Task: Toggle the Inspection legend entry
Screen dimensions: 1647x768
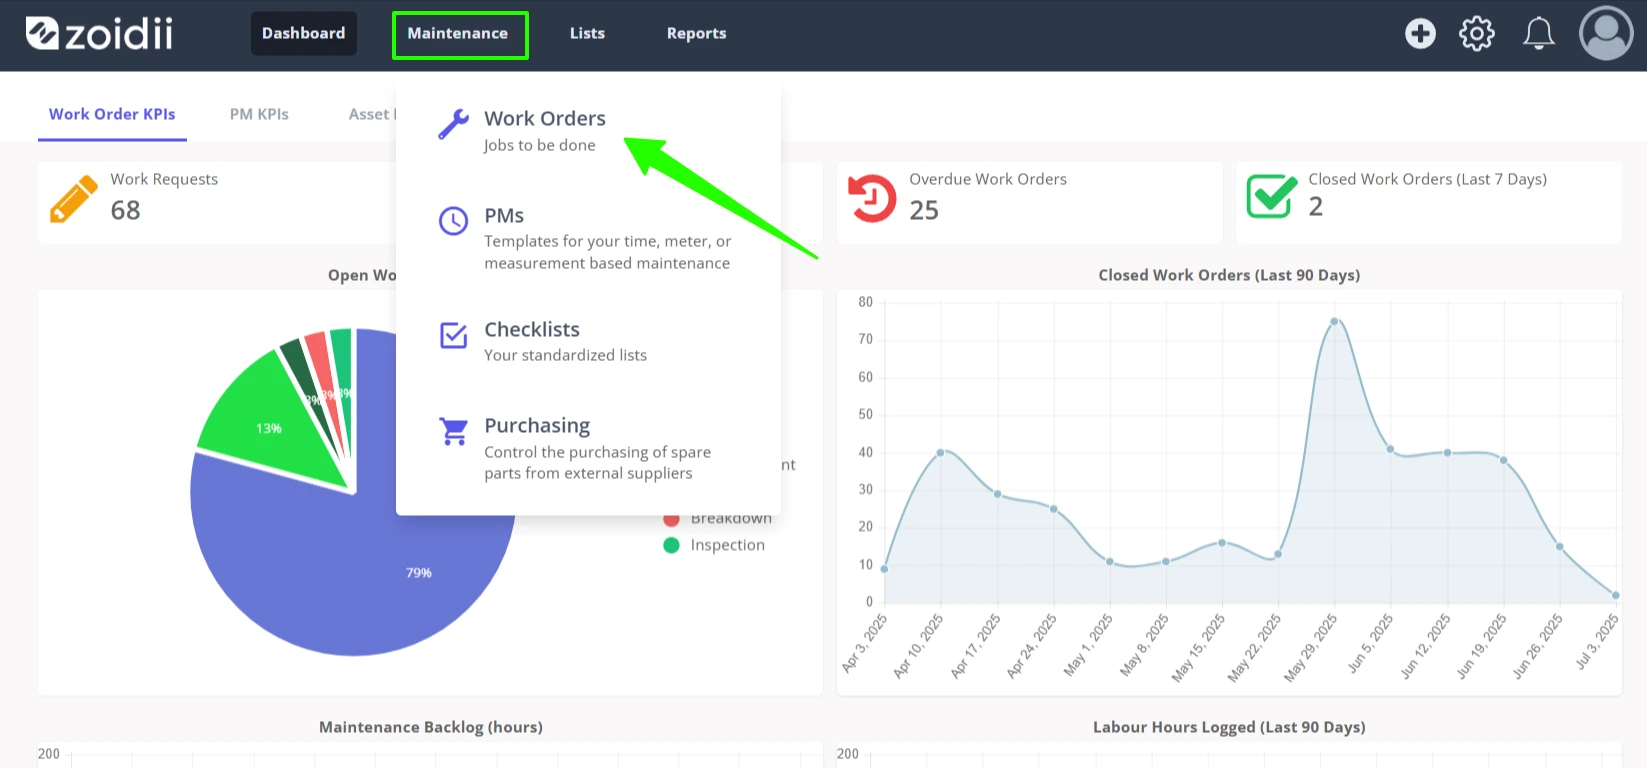Action: click(714, 545)
